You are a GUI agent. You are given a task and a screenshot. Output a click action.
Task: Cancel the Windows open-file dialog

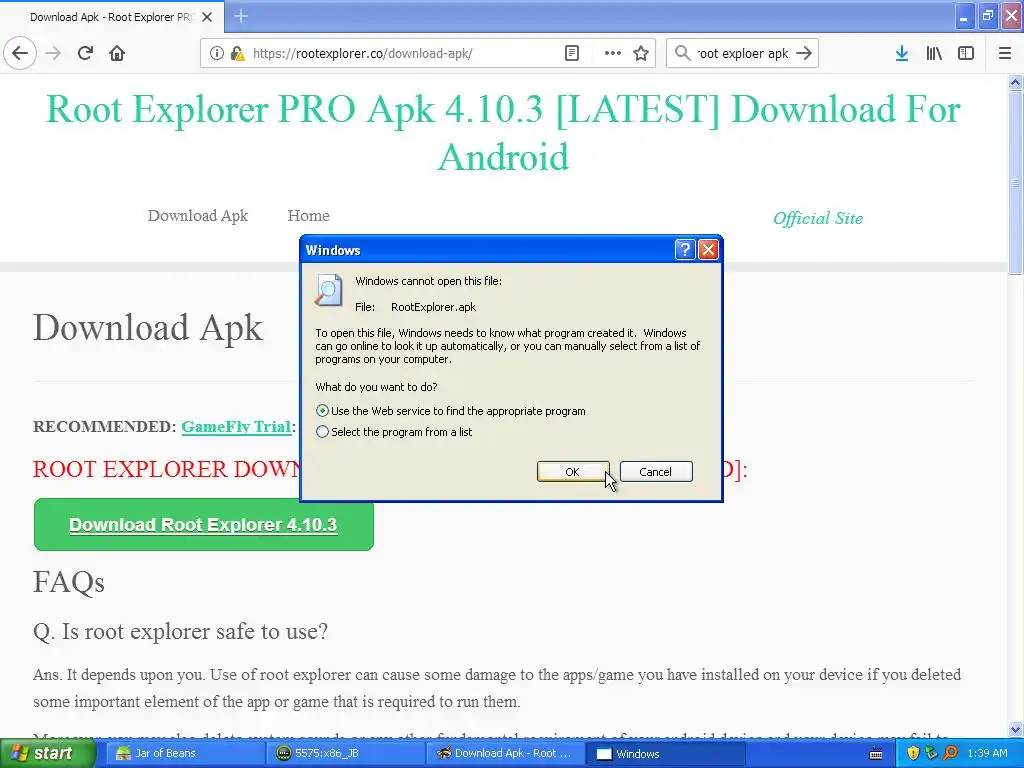point(656,472)
